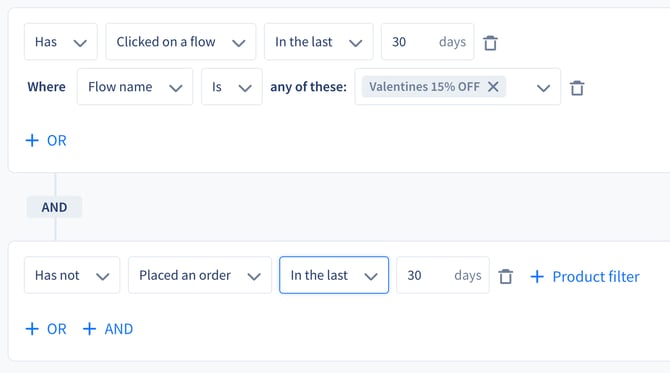Delete the Flow name filter row
Viewport: 670px width, 373px height.
click(577, 88)
